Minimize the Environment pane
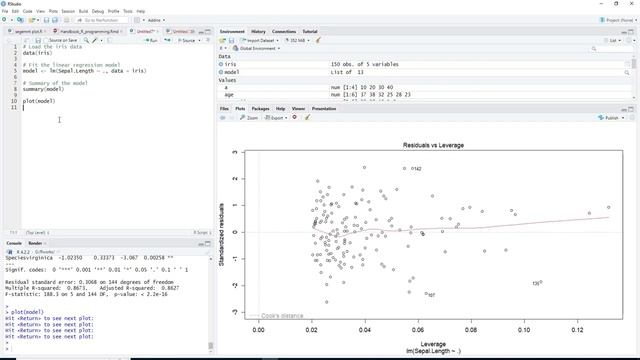 pyautogui.click(x=624, y=31)
